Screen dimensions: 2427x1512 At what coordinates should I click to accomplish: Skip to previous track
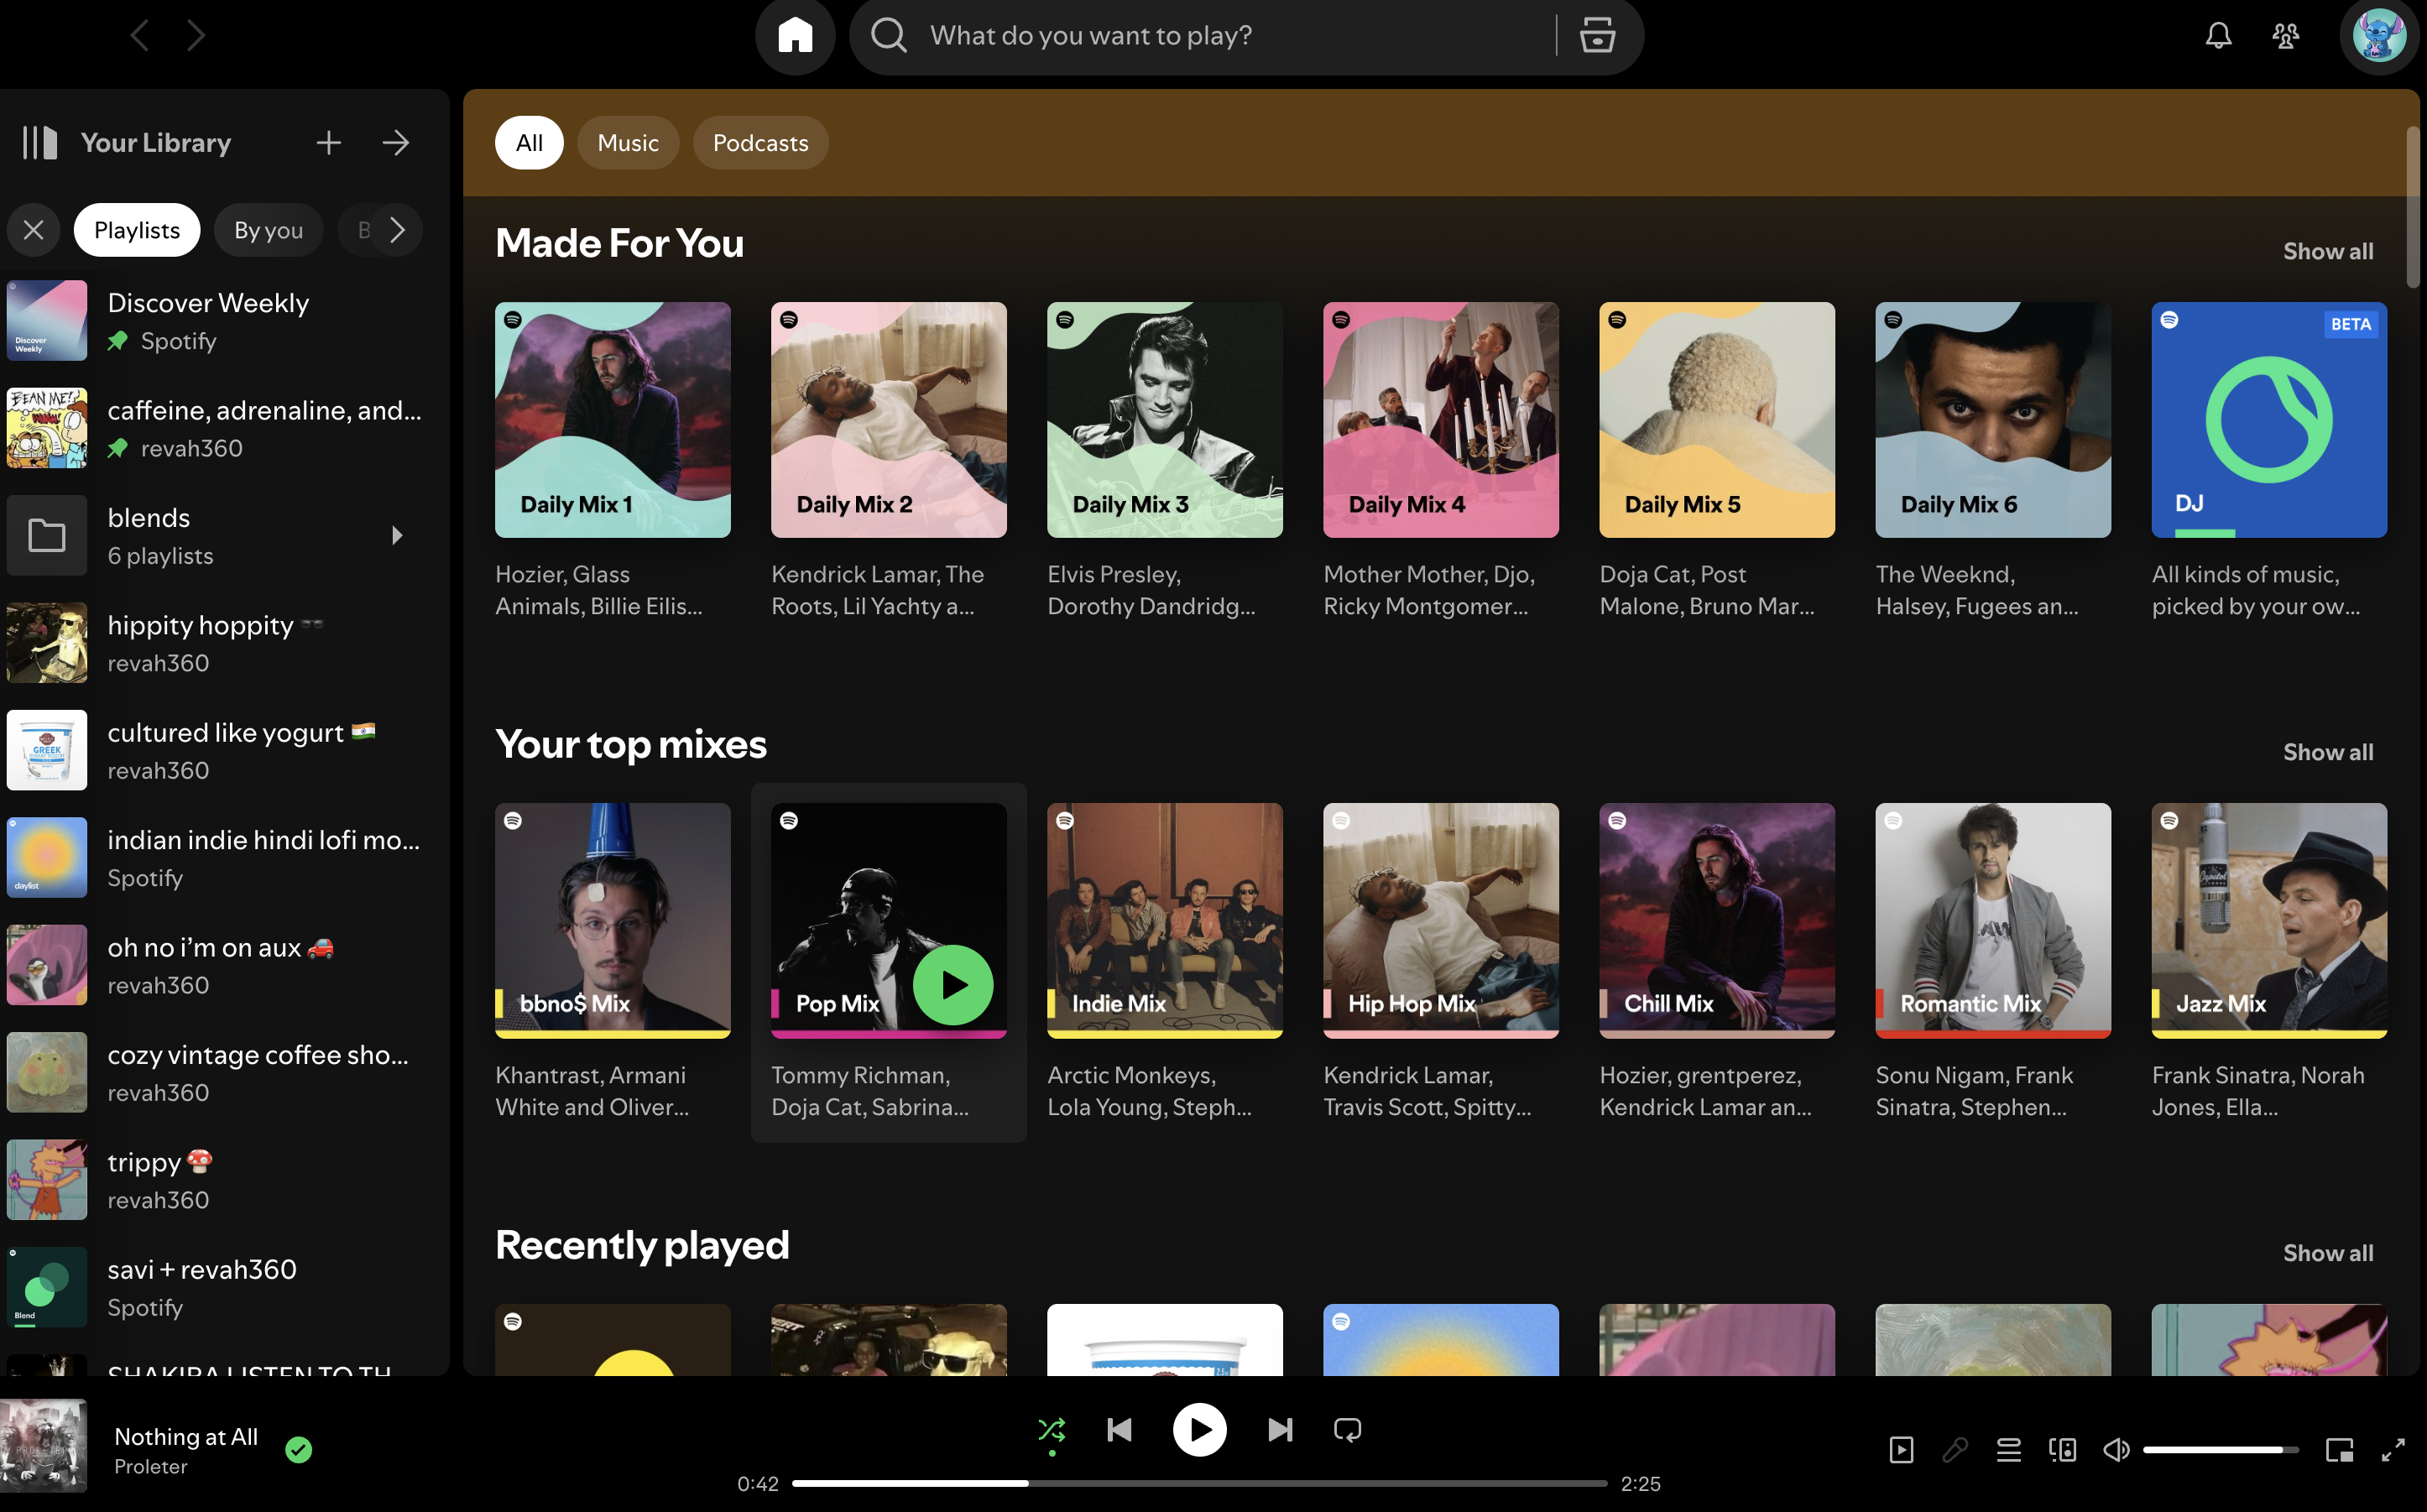(1119, 1430)
